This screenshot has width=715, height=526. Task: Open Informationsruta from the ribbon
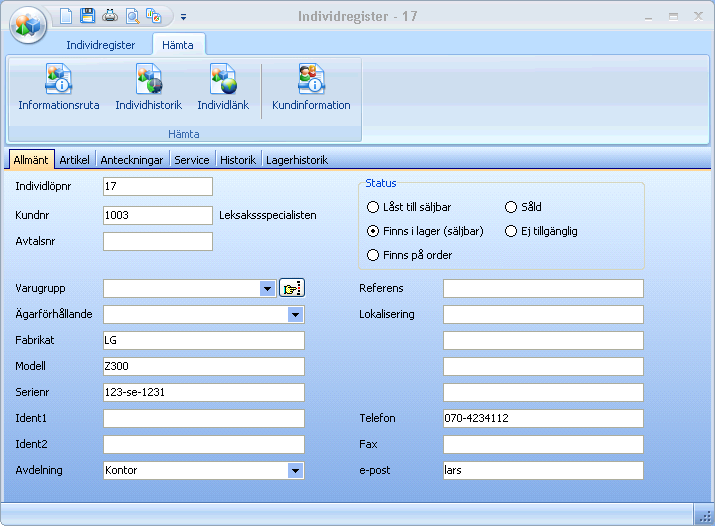point(59,88)
